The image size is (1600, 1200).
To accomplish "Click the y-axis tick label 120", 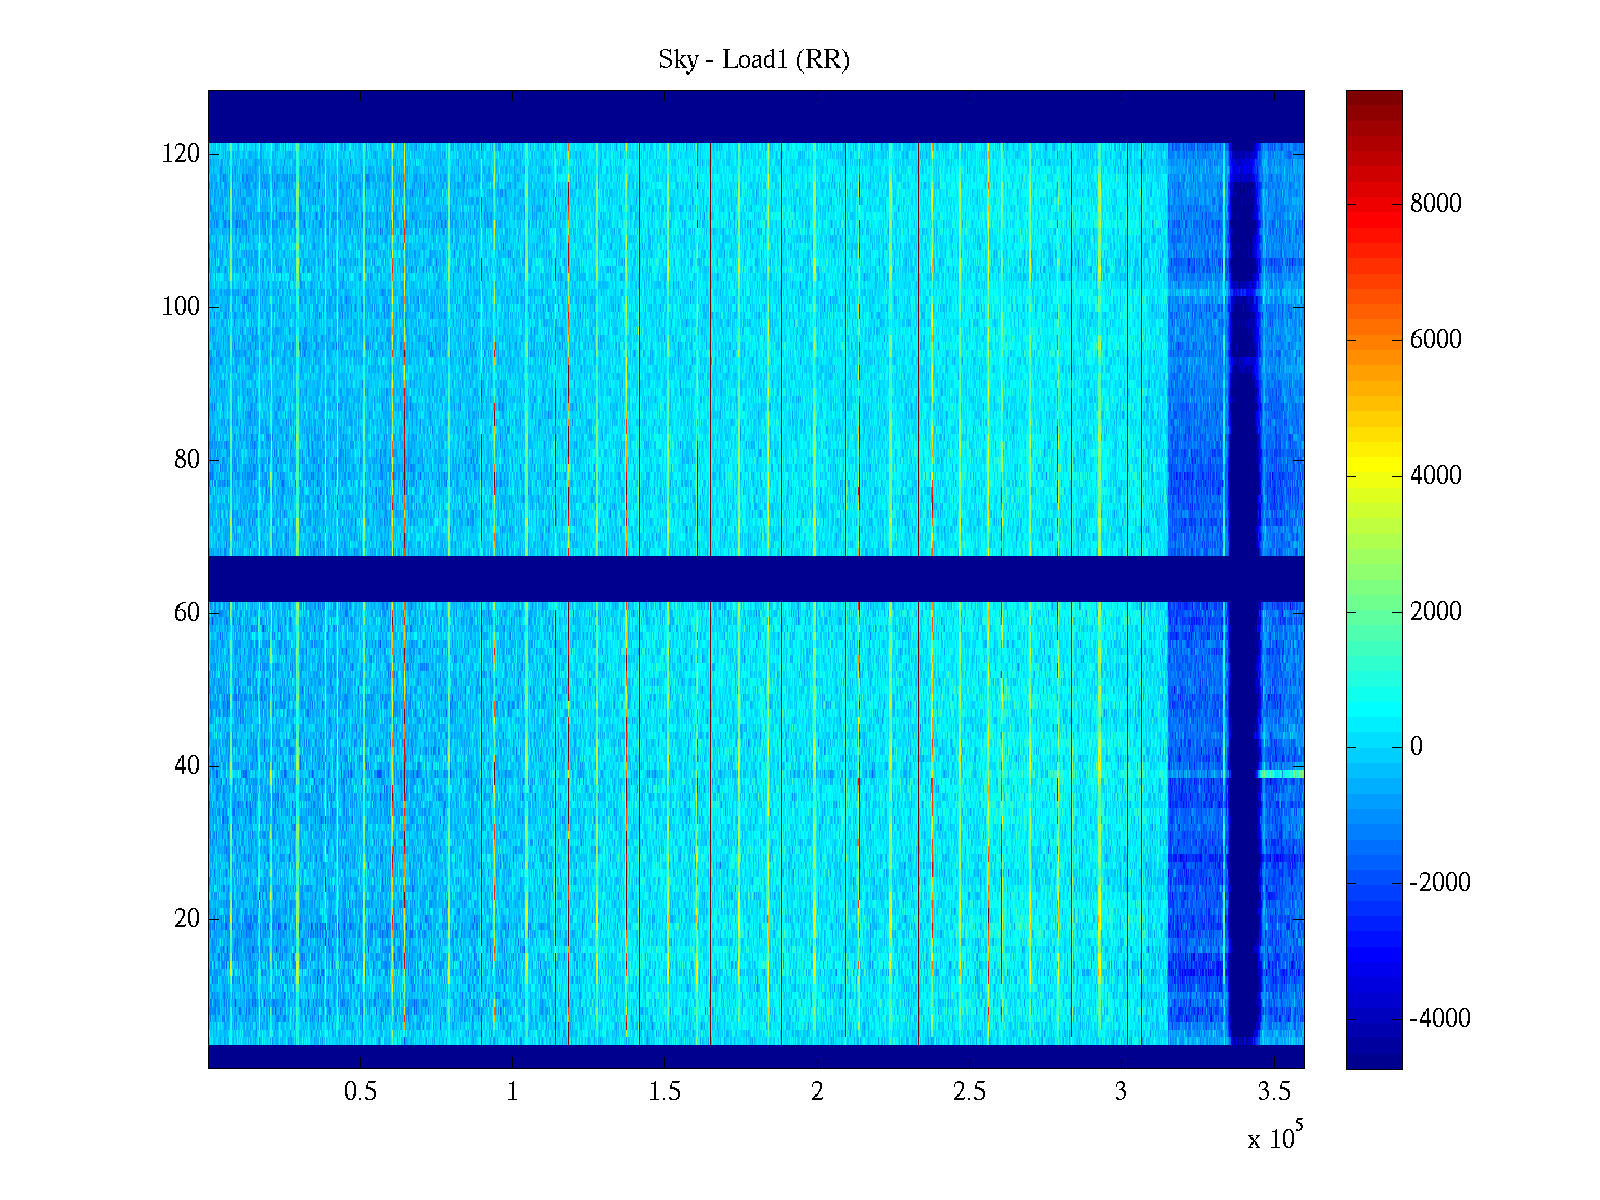I will click(x=181, y=154).
